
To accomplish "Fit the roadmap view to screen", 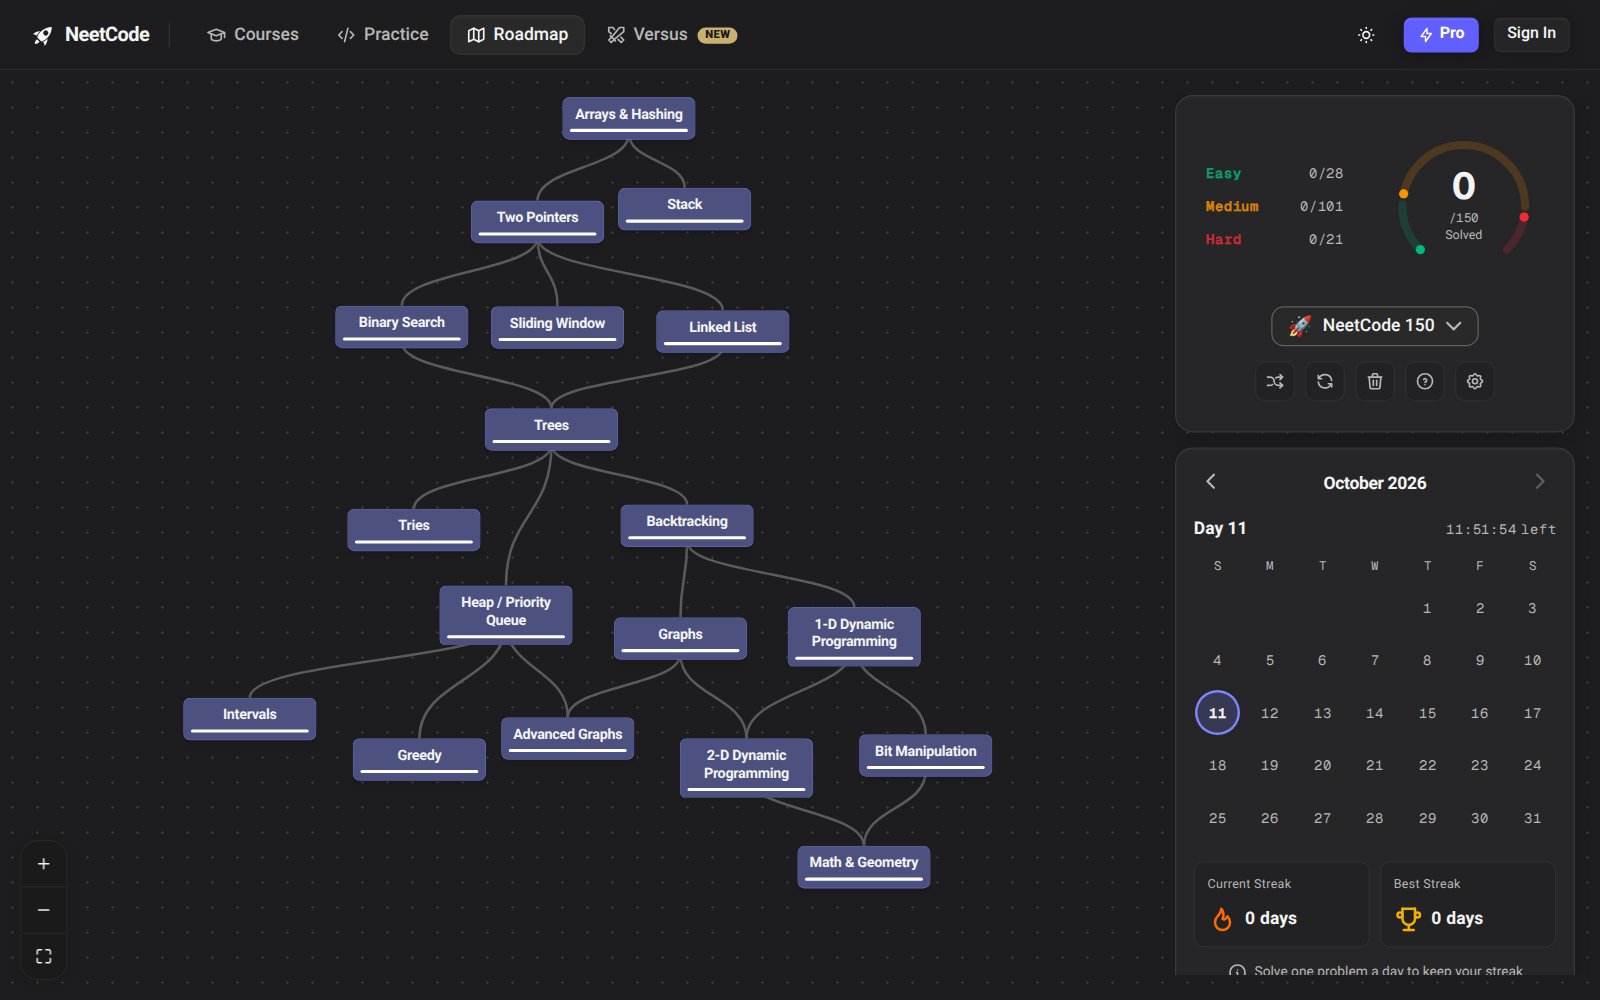I will tap(44, 956).
